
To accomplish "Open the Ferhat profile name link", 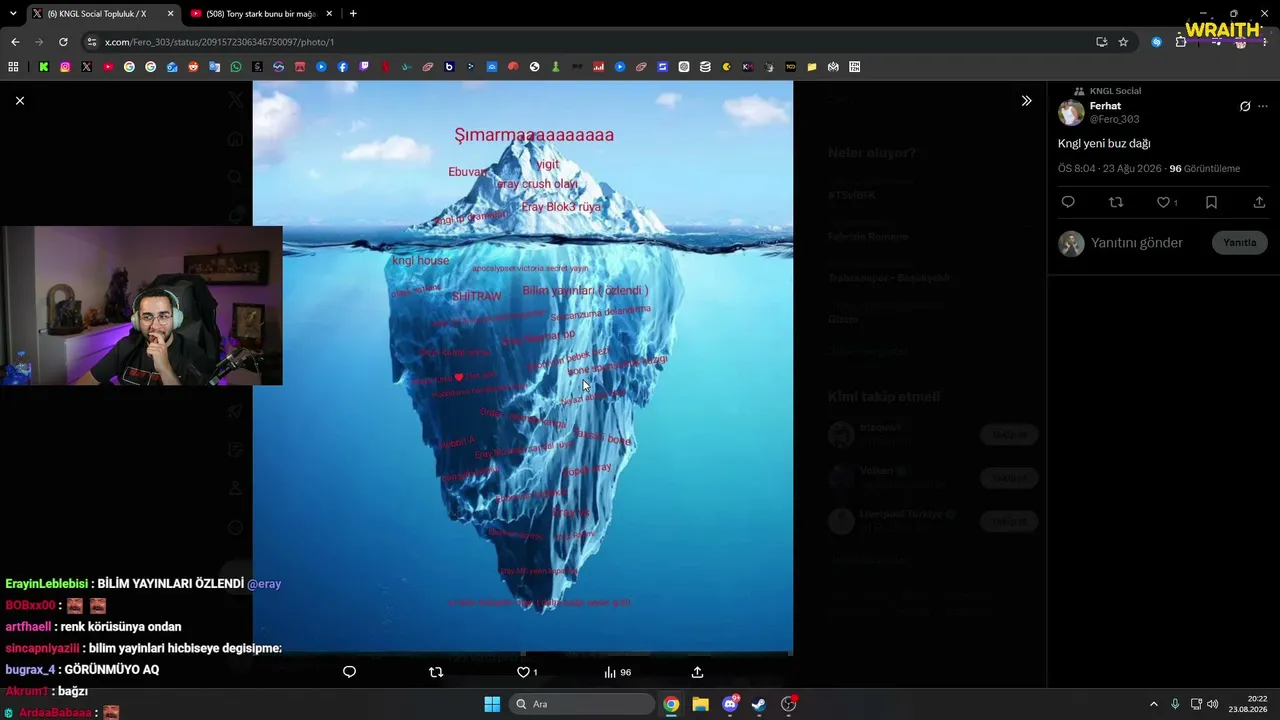I will coord(1105,106).
